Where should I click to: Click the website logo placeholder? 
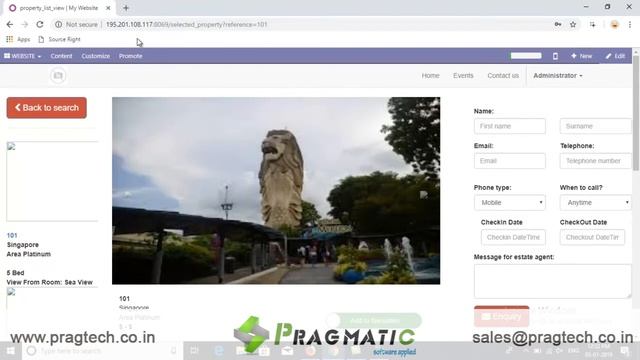(58, 76)
